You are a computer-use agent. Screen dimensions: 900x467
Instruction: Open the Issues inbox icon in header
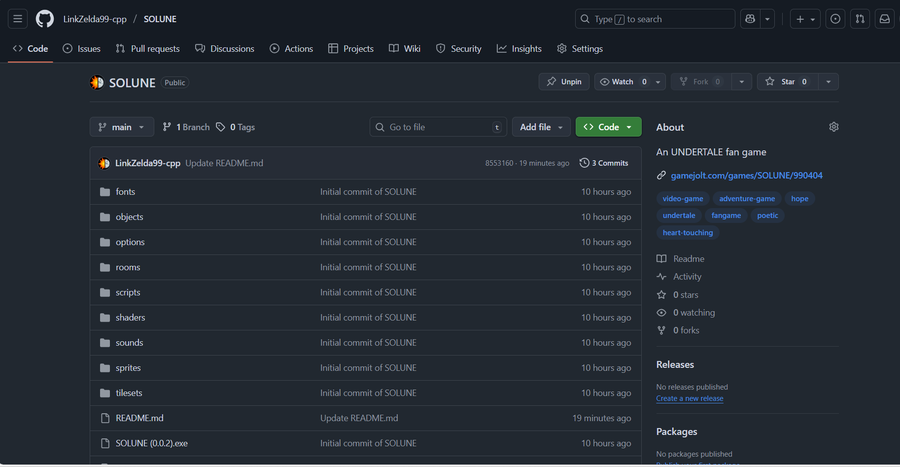[835, 19]
